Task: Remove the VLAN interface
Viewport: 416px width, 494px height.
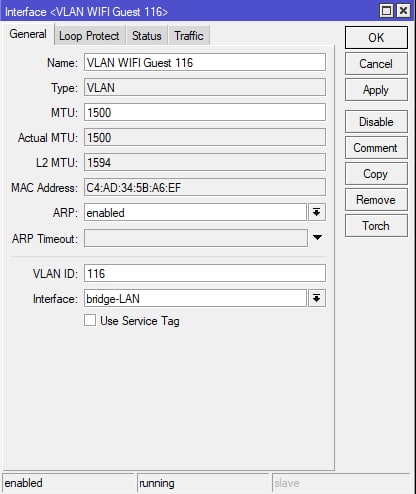Action: pyautogui.click(x=376, y=200)
